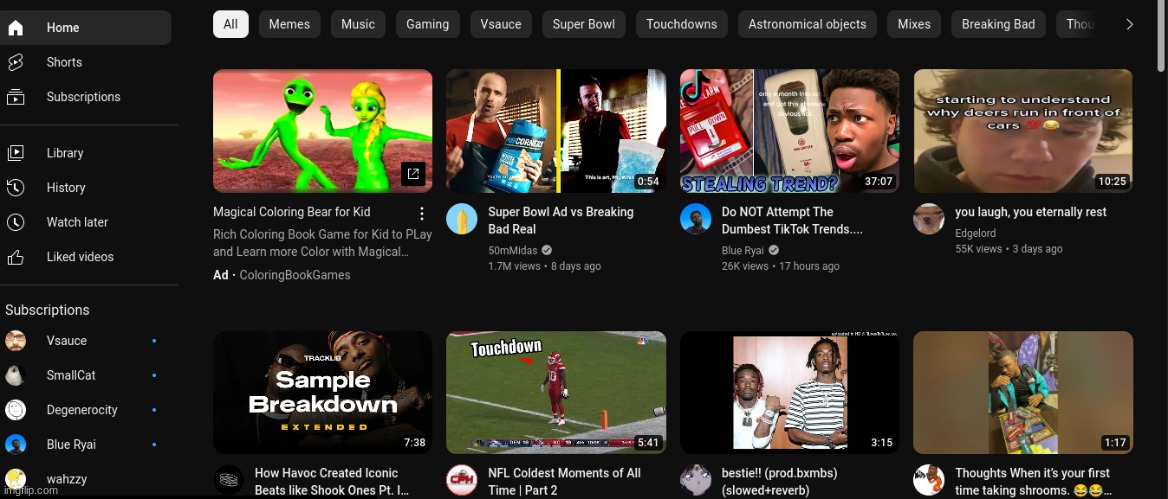The image size is (1168, 499).
Task: Click channel avatar beside Havoc beats video
Action: coord(229,480)
